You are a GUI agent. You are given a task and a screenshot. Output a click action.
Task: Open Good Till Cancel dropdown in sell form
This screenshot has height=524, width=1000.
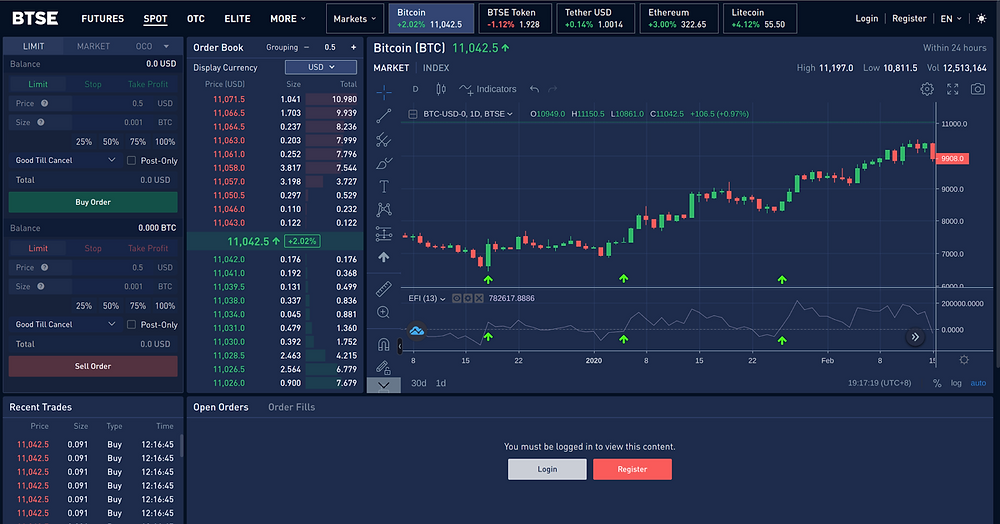point(65,324)
